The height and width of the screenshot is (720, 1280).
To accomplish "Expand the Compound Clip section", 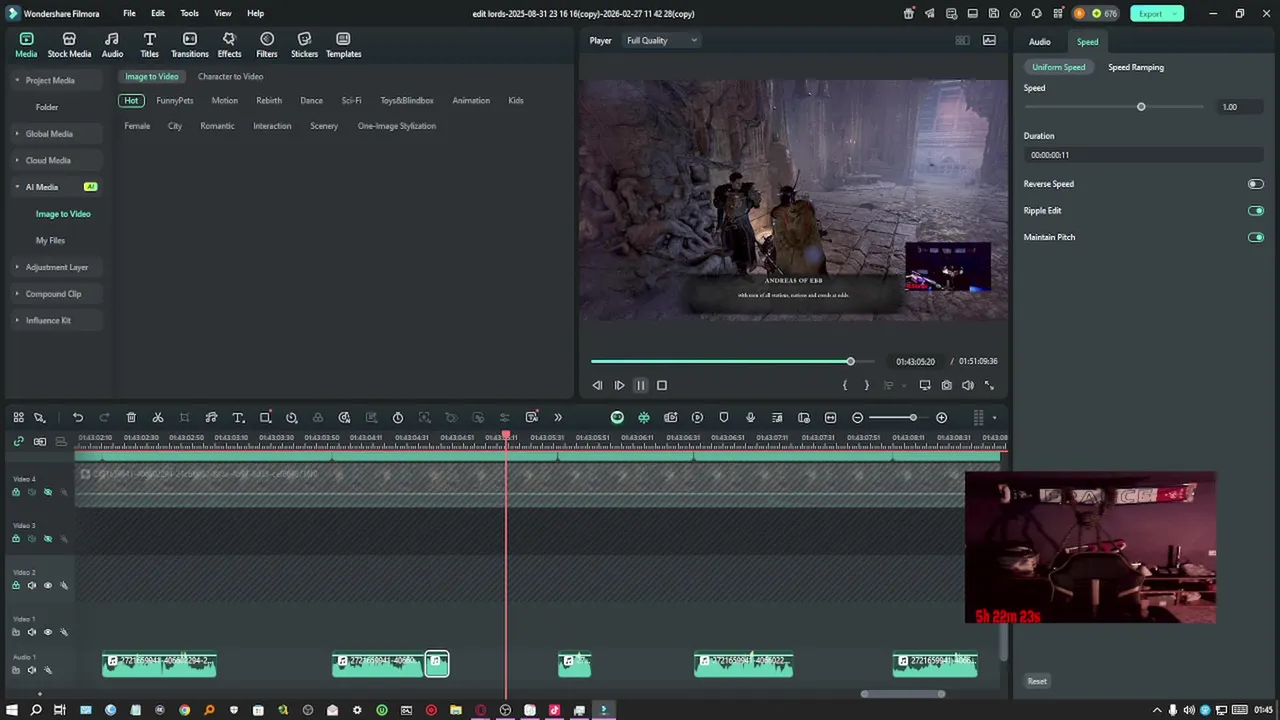I will [17, 294].
